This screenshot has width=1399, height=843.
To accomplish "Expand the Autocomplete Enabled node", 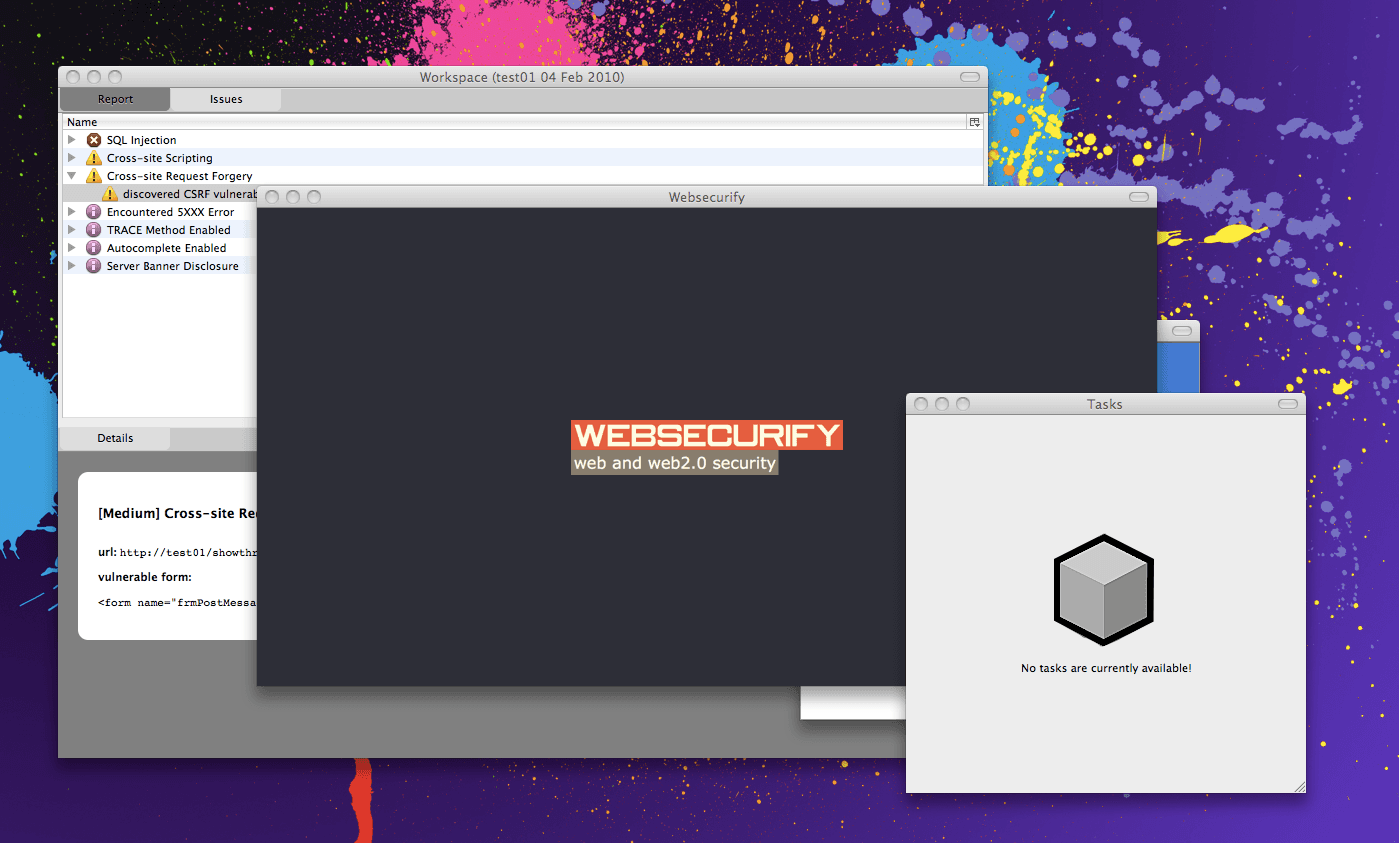I will [x=72, y=248].
